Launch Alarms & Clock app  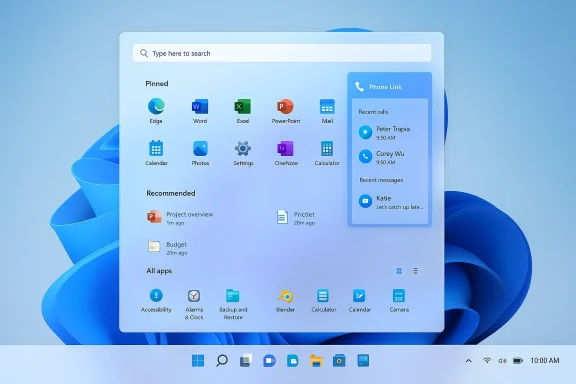pyautogui.click(x=194, y=304)
